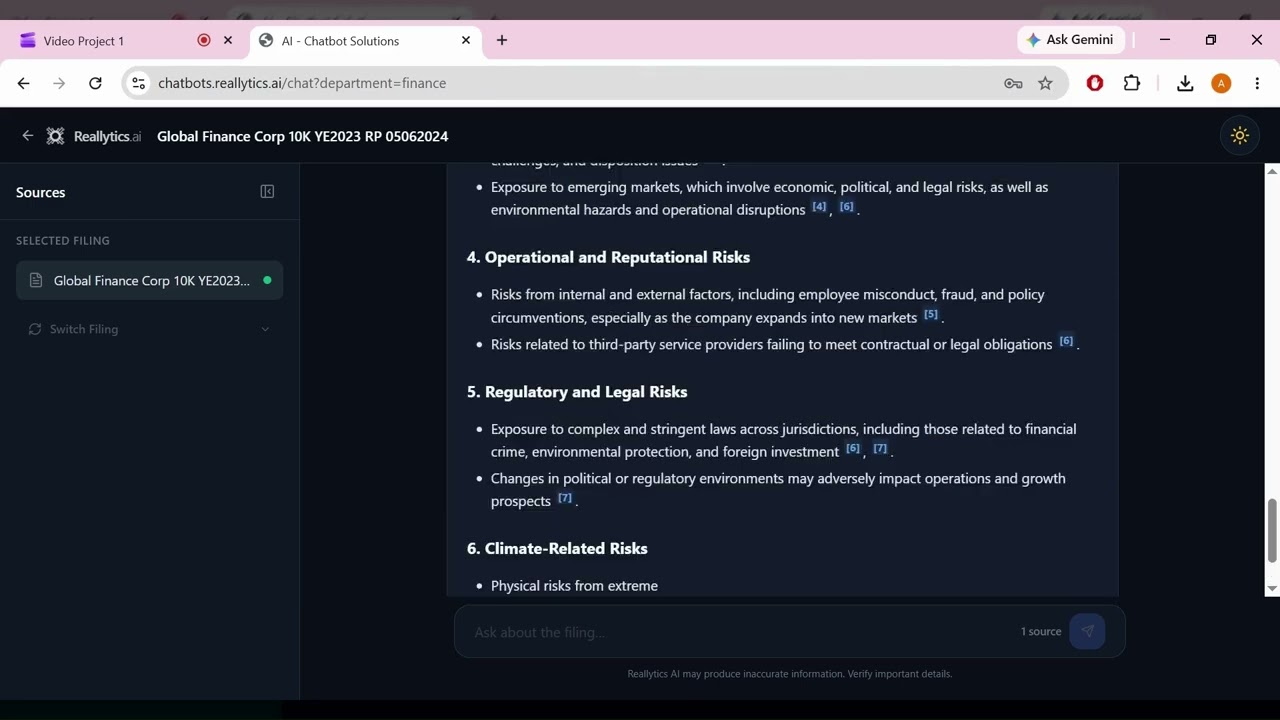
Task: Click the red shield extension icon
Action: click(1095, 83)
